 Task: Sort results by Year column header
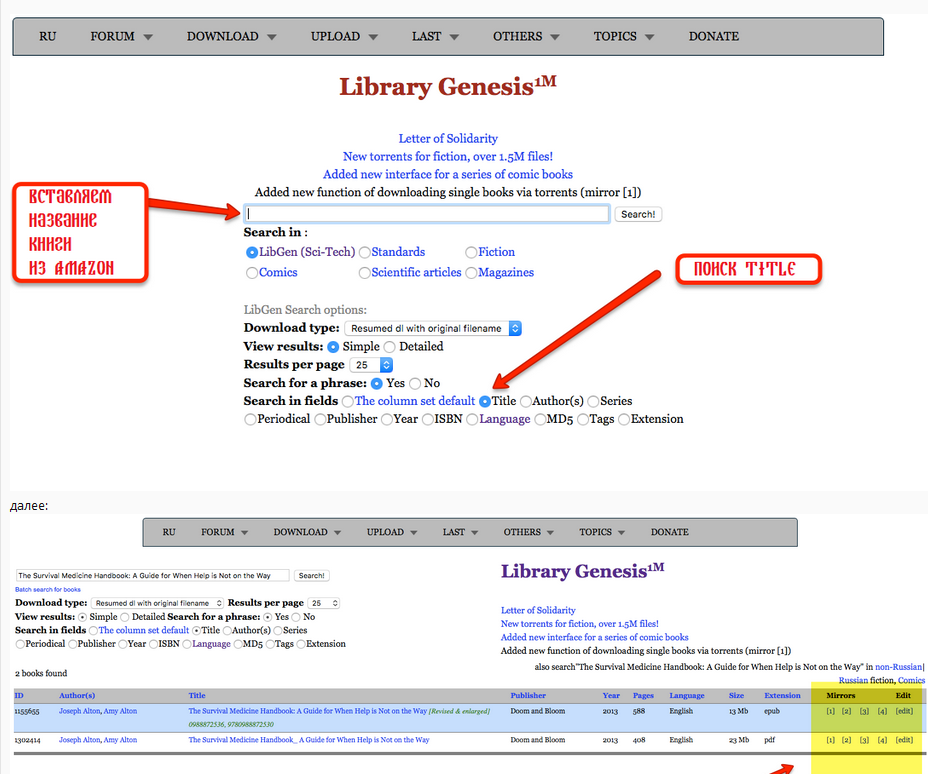(x=611, y=695)
